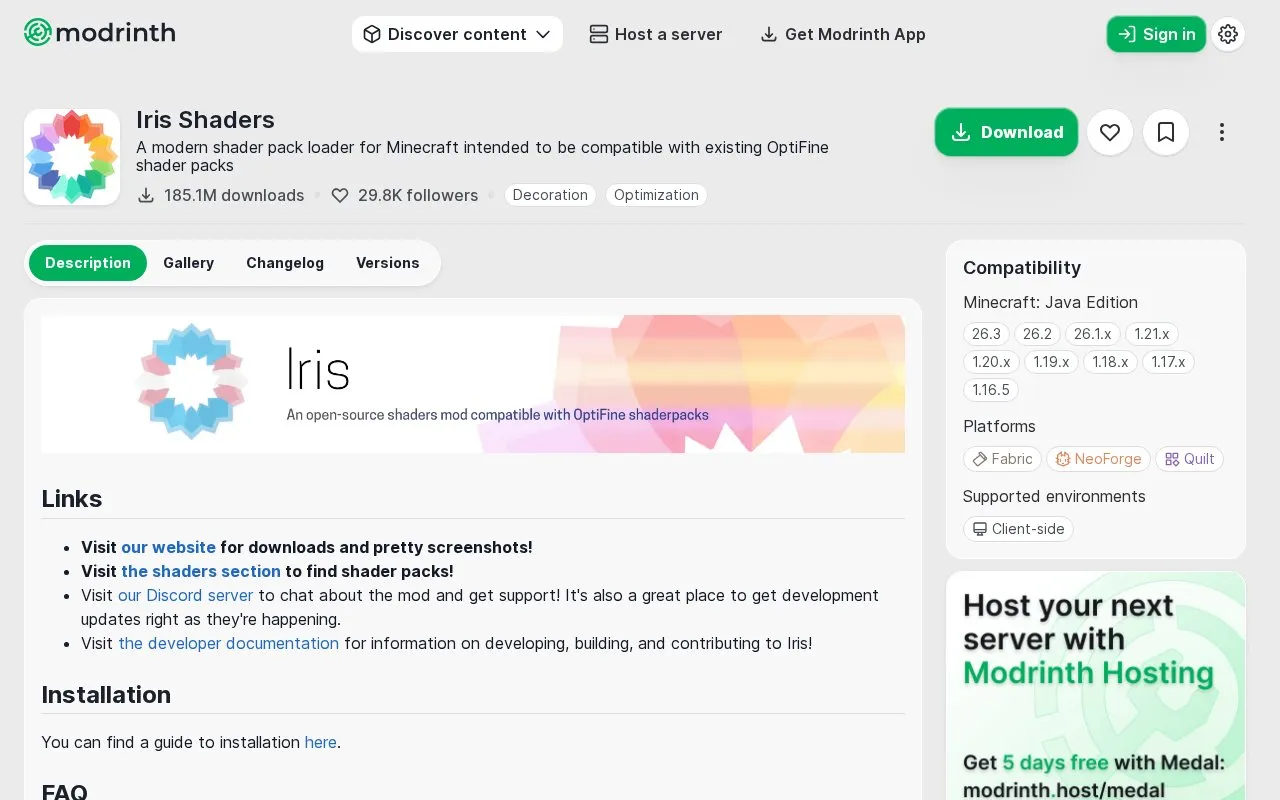Image resolution: width=1280 pixels, height=800 pixels.
Task: Follow the 'our website' link
Action: pyautogui.click(x=168, y=547)
